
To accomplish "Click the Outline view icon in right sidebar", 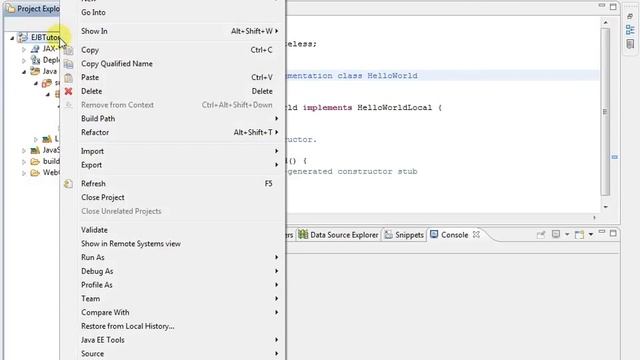I will tap(630, 30).
